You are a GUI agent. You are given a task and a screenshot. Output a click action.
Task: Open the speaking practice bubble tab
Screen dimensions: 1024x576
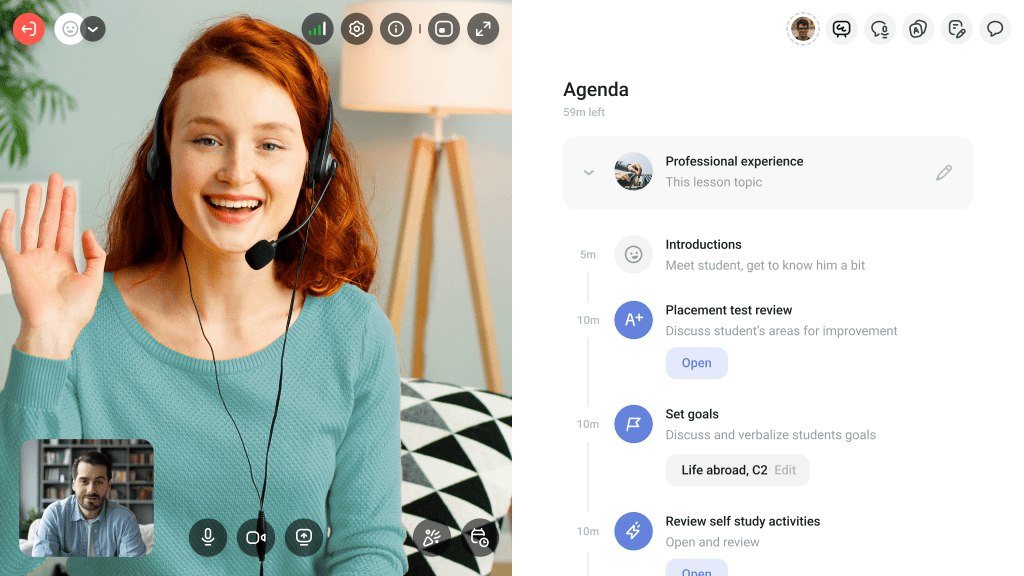click(880, 29)
